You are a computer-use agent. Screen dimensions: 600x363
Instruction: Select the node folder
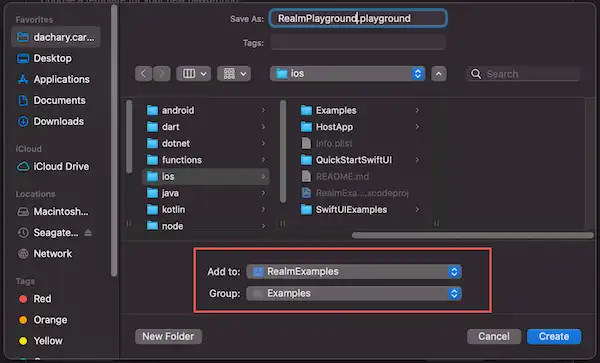(206, 226)
